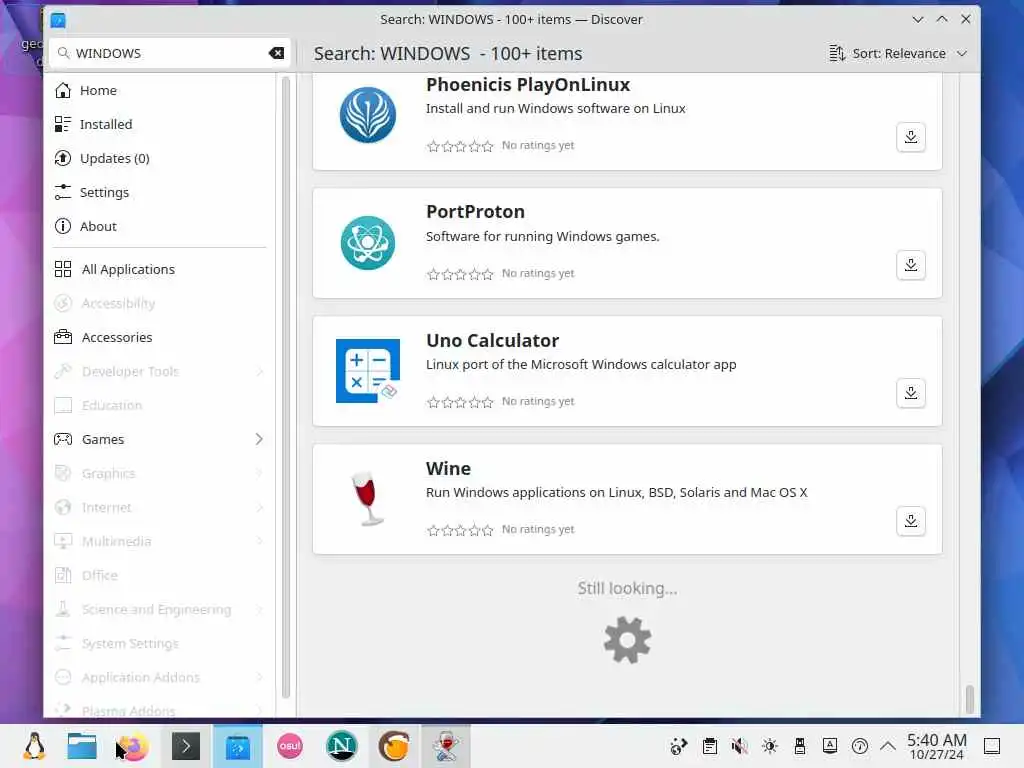Click the sidebar vertical scrollbar
The width and height of the screenshot is (1024, 768).
(x=285, y=389)
